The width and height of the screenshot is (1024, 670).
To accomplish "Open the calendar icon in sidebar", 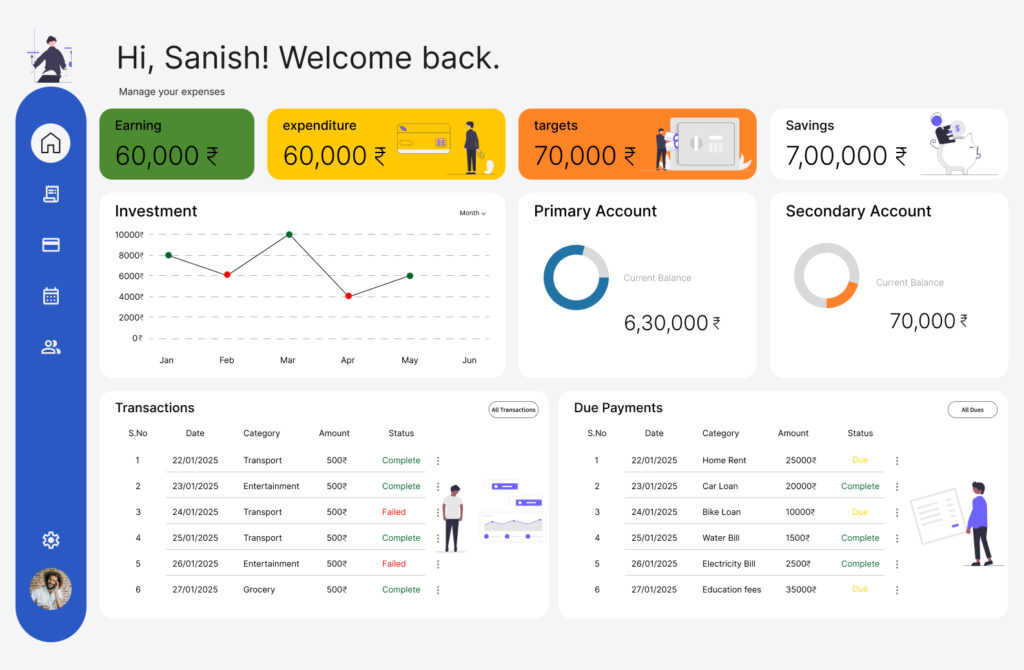I will pyautogui.click(x=51, y=296).
